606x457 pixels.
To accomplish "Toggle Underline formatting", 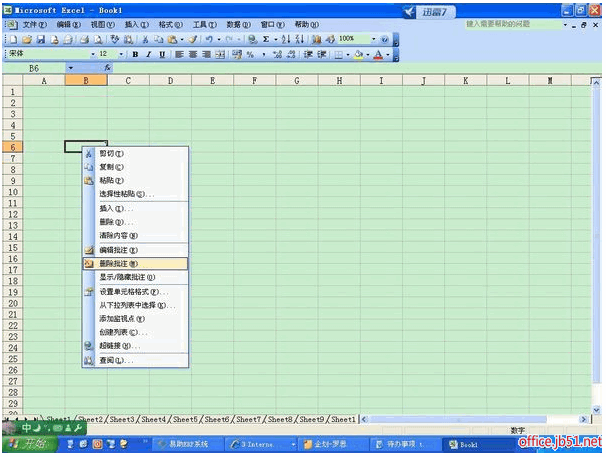I will click(x=162, y=55).
